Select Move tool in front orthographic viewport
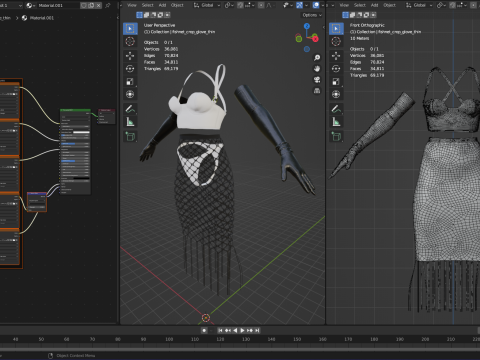The image size is (480, 360). coord(336,56)
